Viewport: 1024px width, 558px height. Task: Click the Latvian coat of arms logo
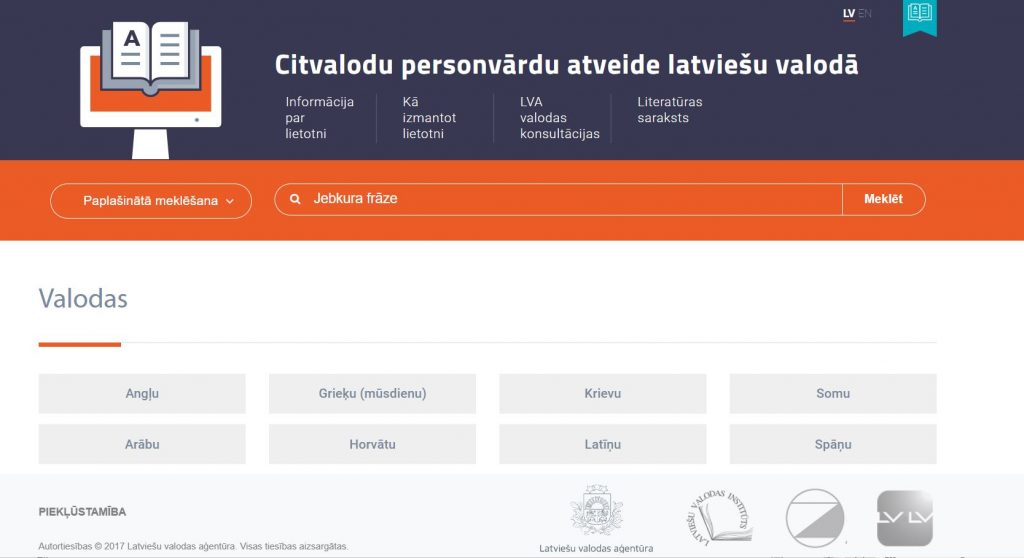596,511
